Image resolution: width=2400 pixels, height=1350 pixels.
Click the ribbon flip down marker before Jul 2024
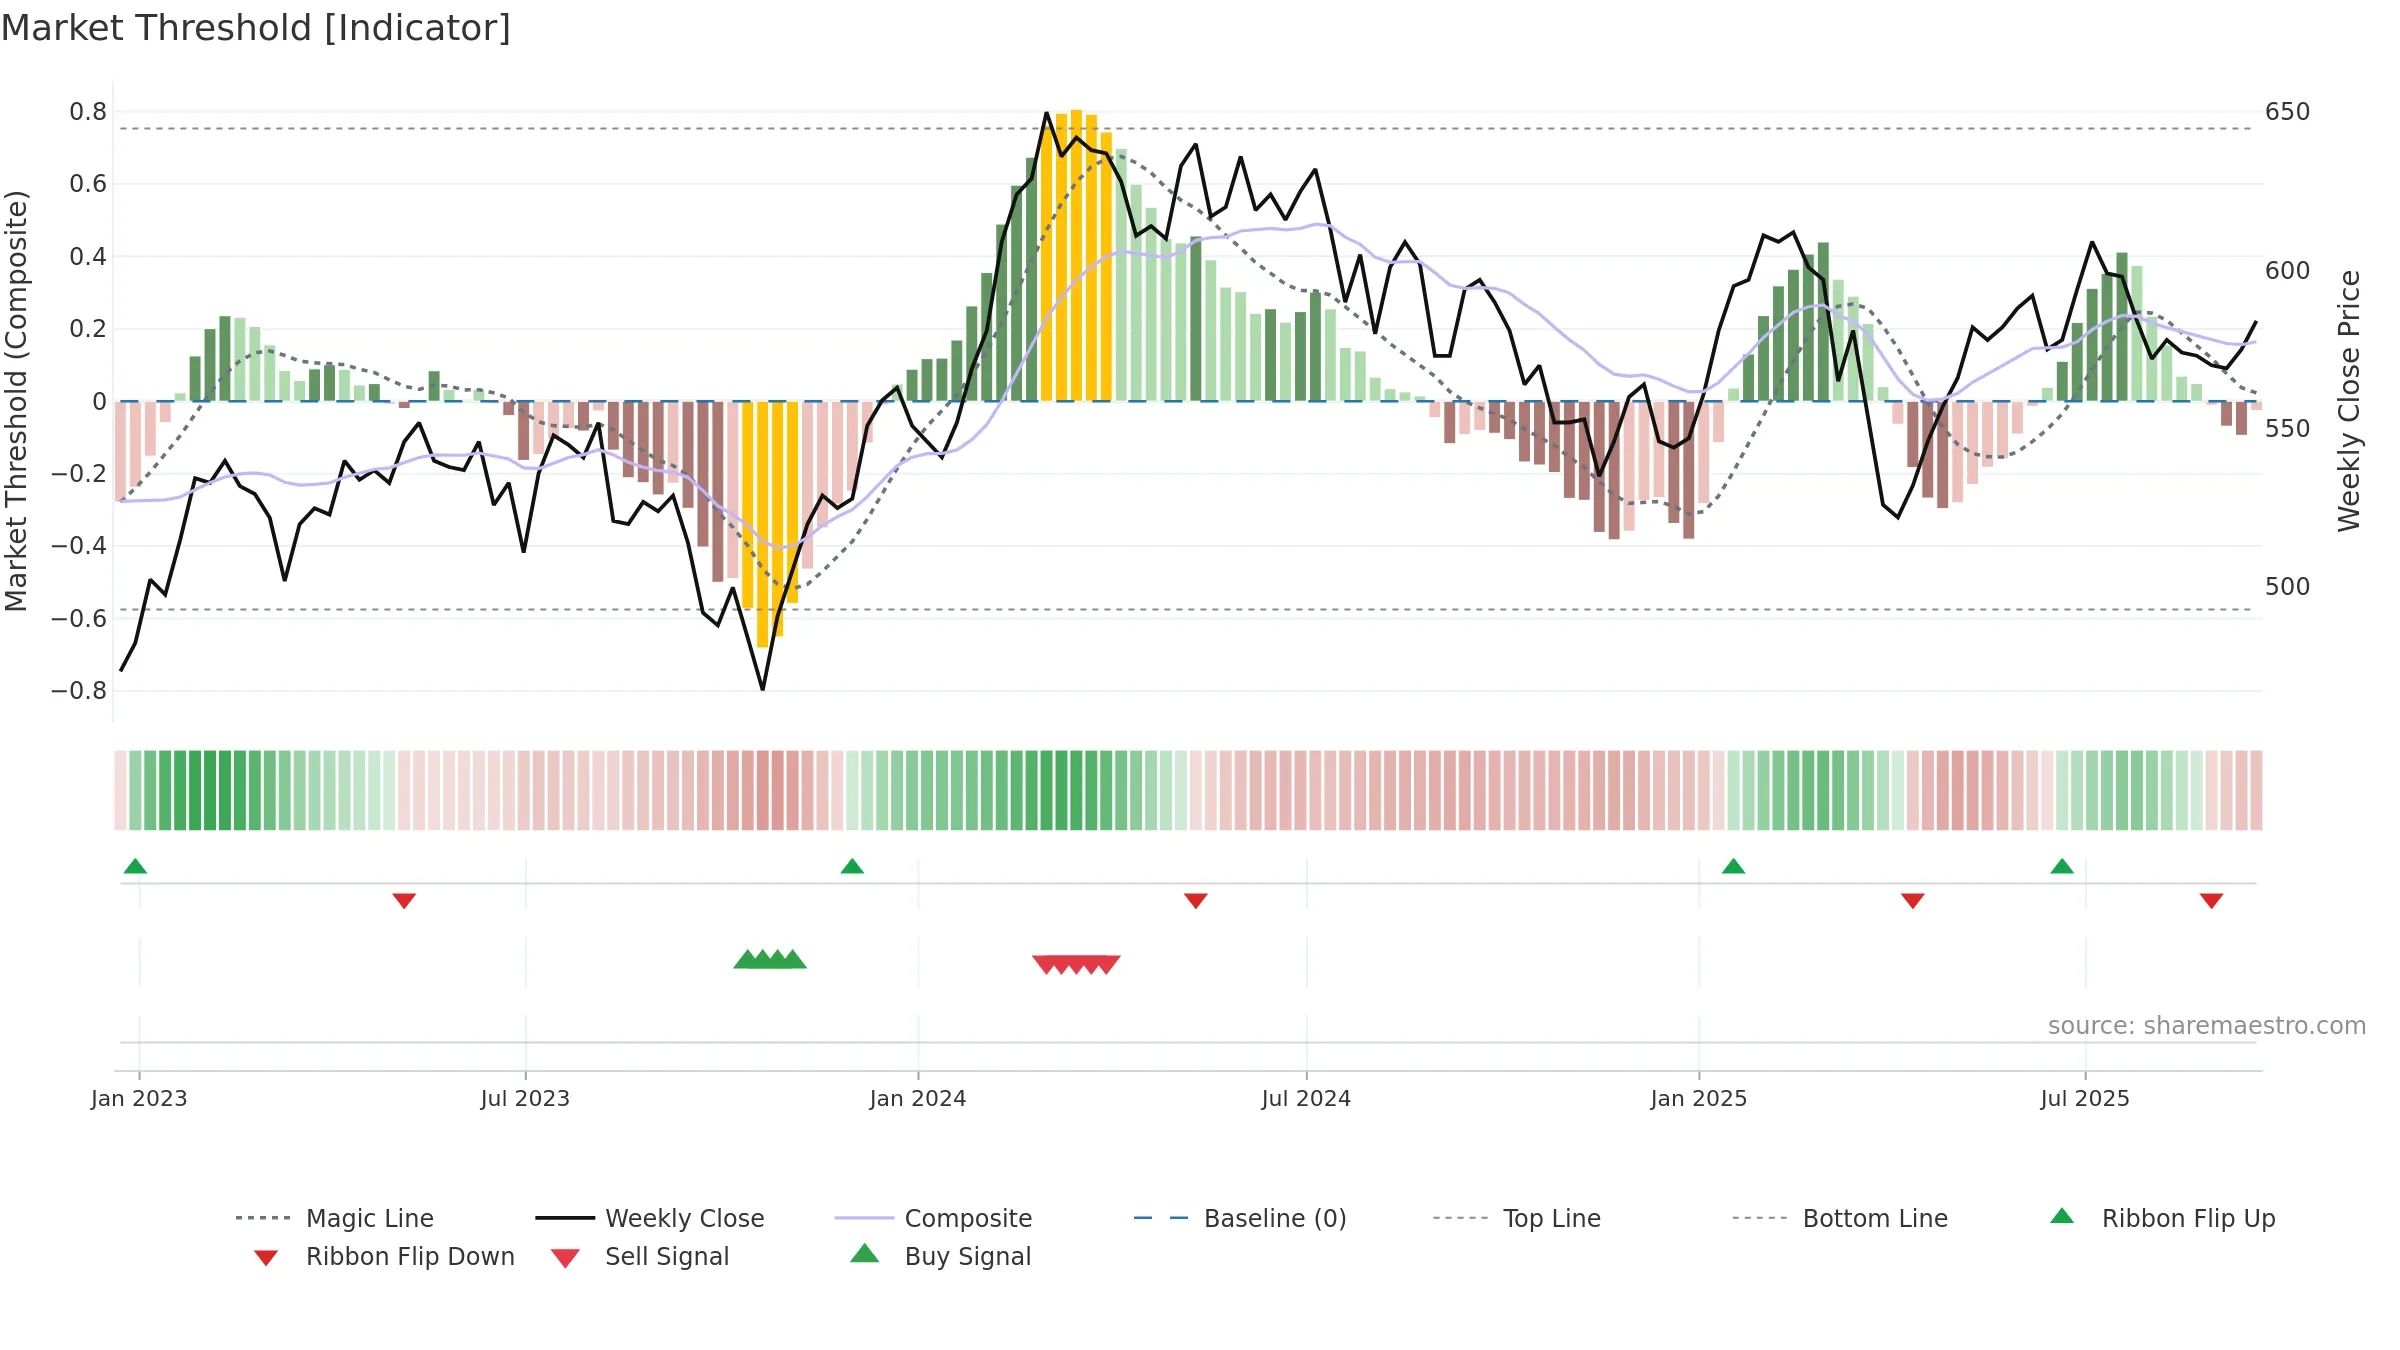(1196, 901)
